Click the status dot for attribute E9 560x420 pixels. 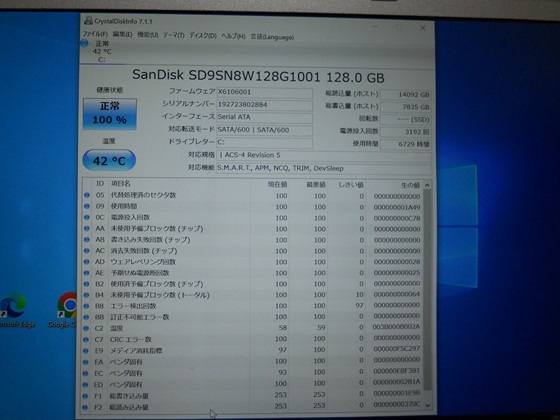click(86, 351)
